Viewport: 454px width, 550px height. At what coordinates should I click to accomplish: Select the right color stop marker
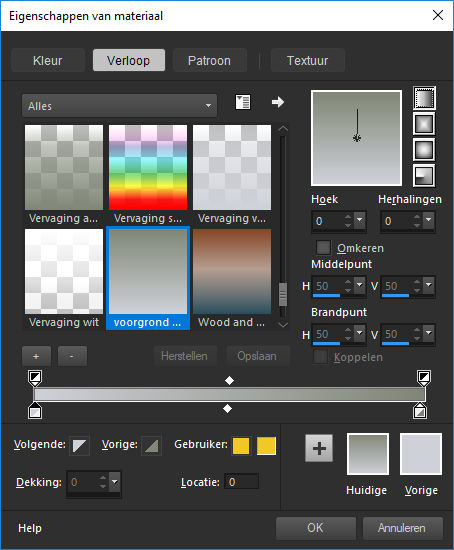coord(420,411)
